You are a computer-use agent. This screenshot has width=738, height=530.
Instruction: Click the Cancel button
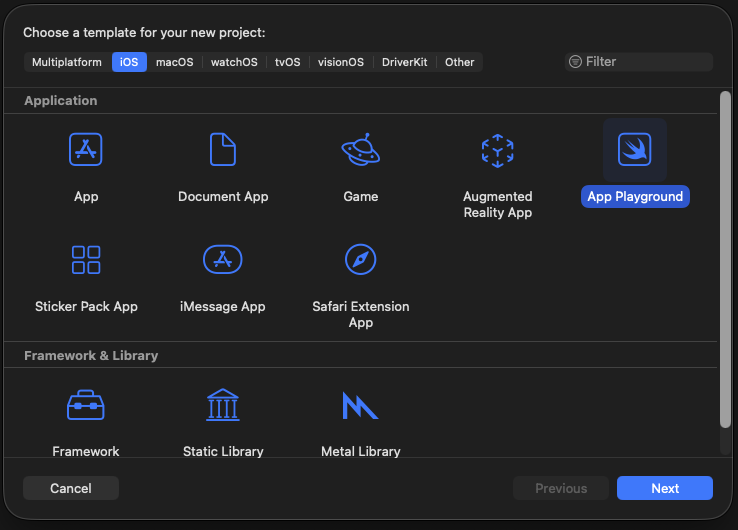(x=71, y=488)
